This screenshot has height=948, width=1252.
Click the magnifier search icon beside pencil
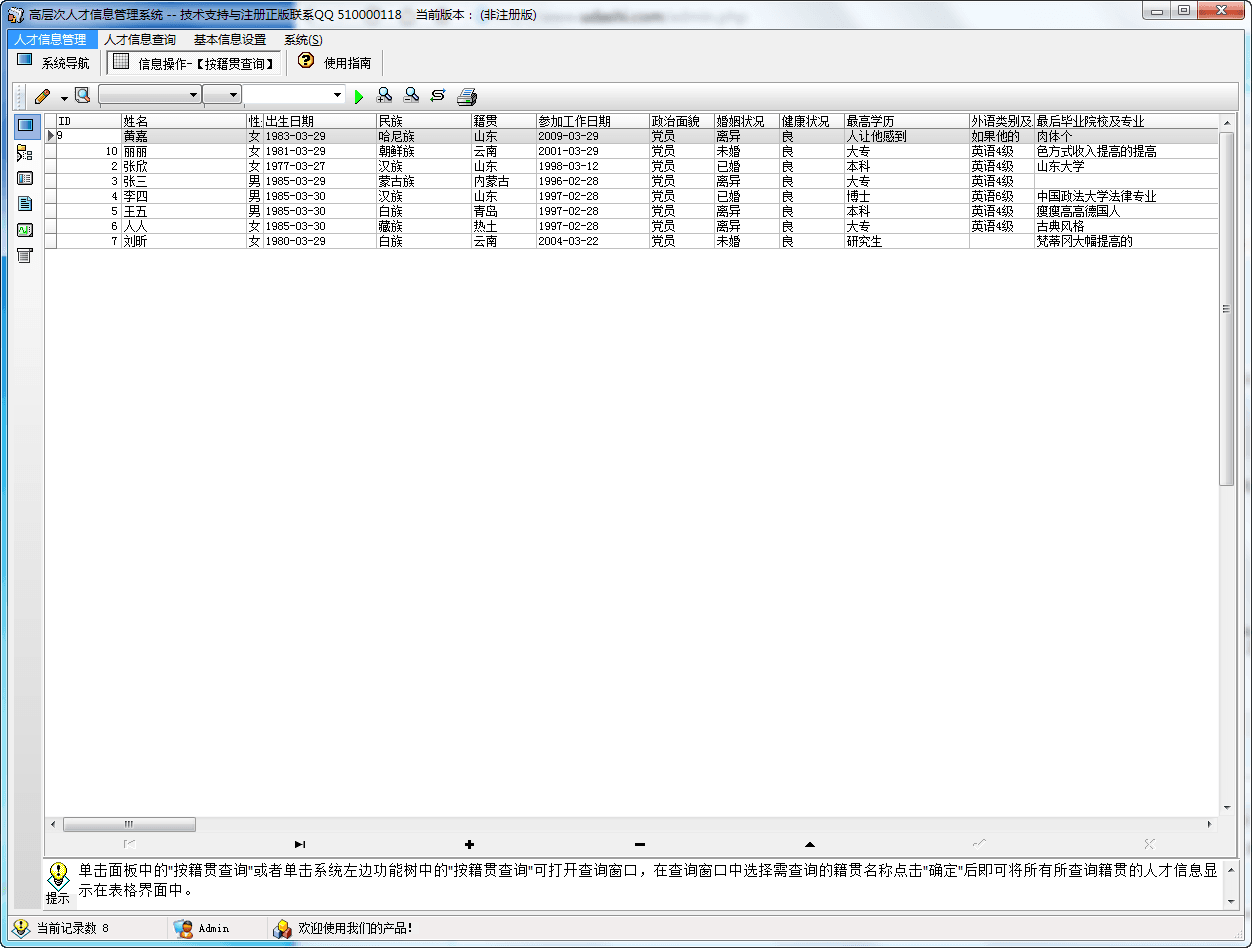pos(82,95)
